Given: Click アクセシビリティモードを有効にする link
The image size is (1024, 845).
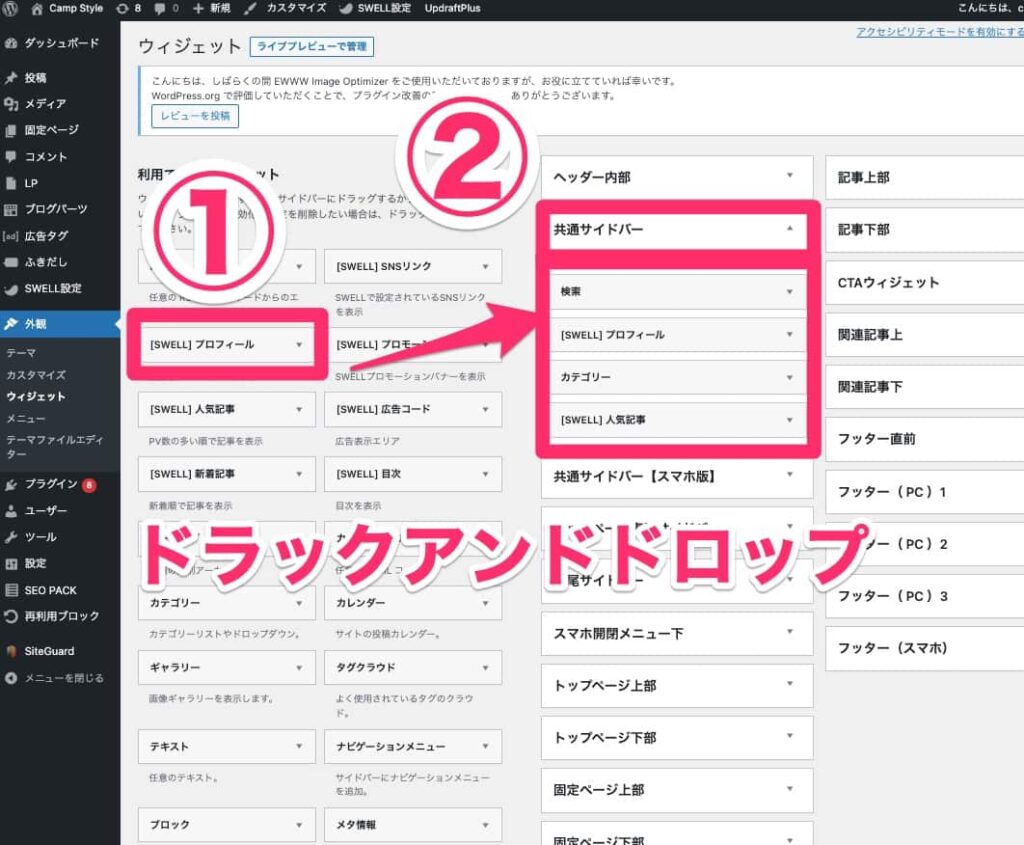Looking at the screenshot, I should [x=940, y=31].
